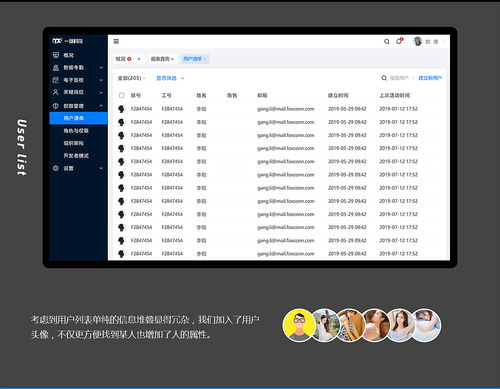Close the 概况 page tab

(139, 59)
